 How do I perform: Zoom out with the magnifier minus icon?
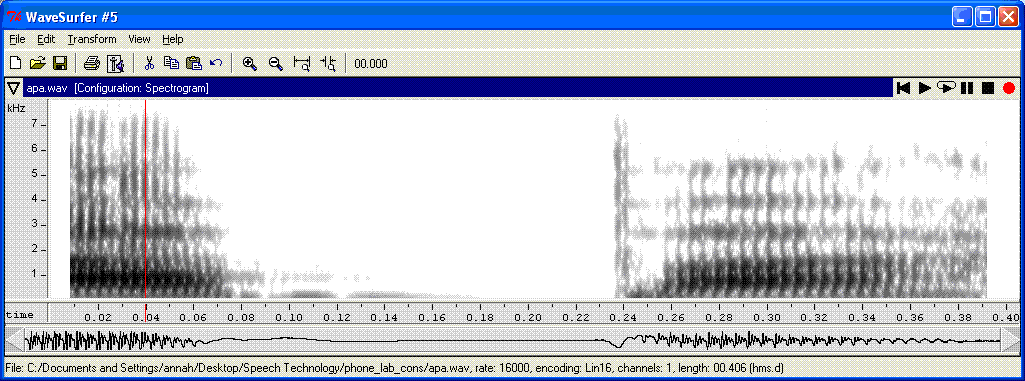(275, 63)
